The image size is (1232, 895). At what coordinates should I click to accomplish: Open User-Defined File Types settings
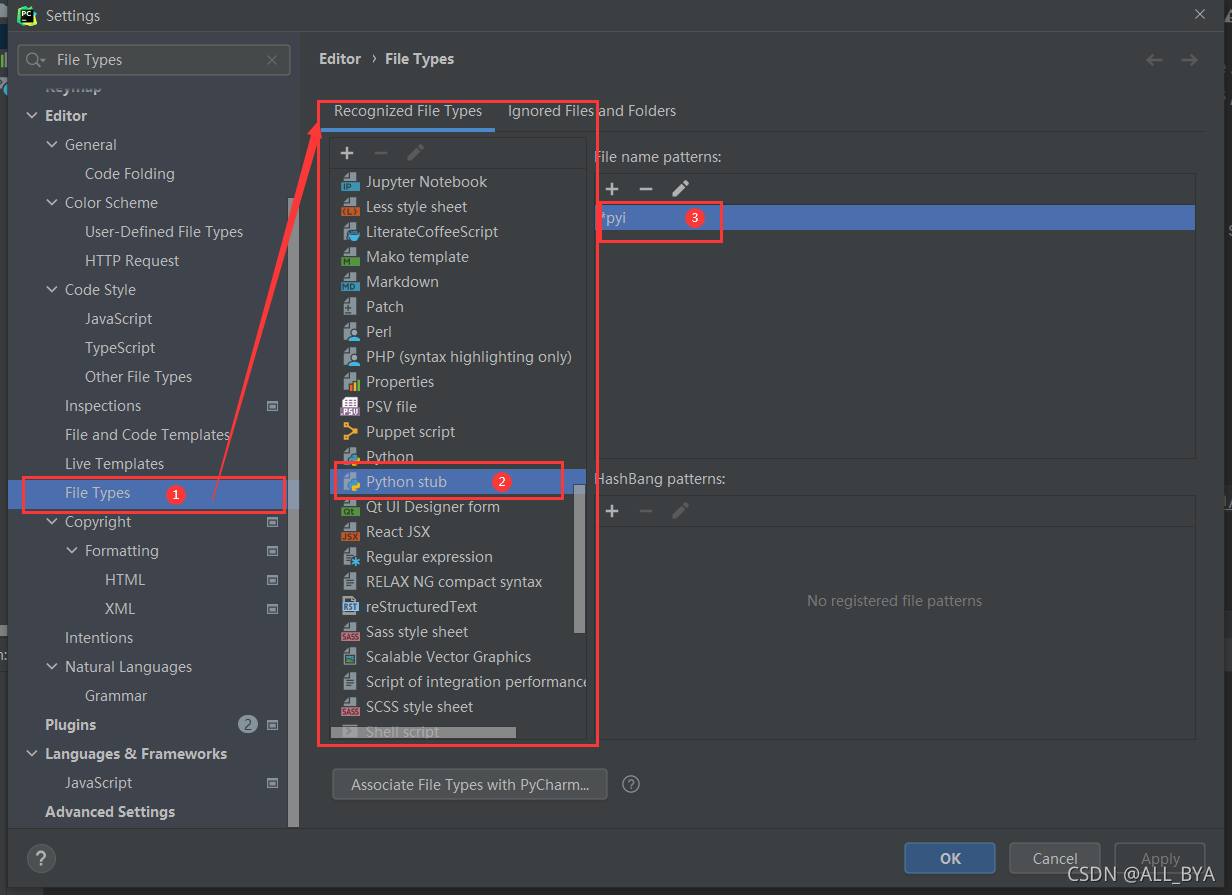coord(164,232)
